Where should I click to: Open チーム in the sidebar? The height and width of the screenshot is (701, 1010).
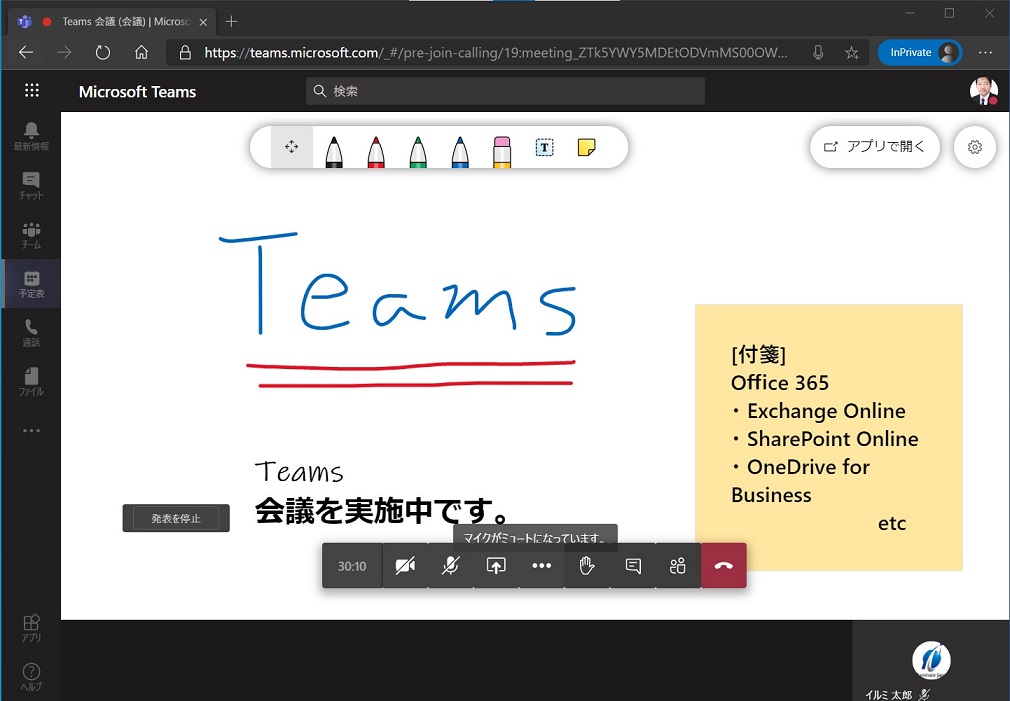point(31,235)
